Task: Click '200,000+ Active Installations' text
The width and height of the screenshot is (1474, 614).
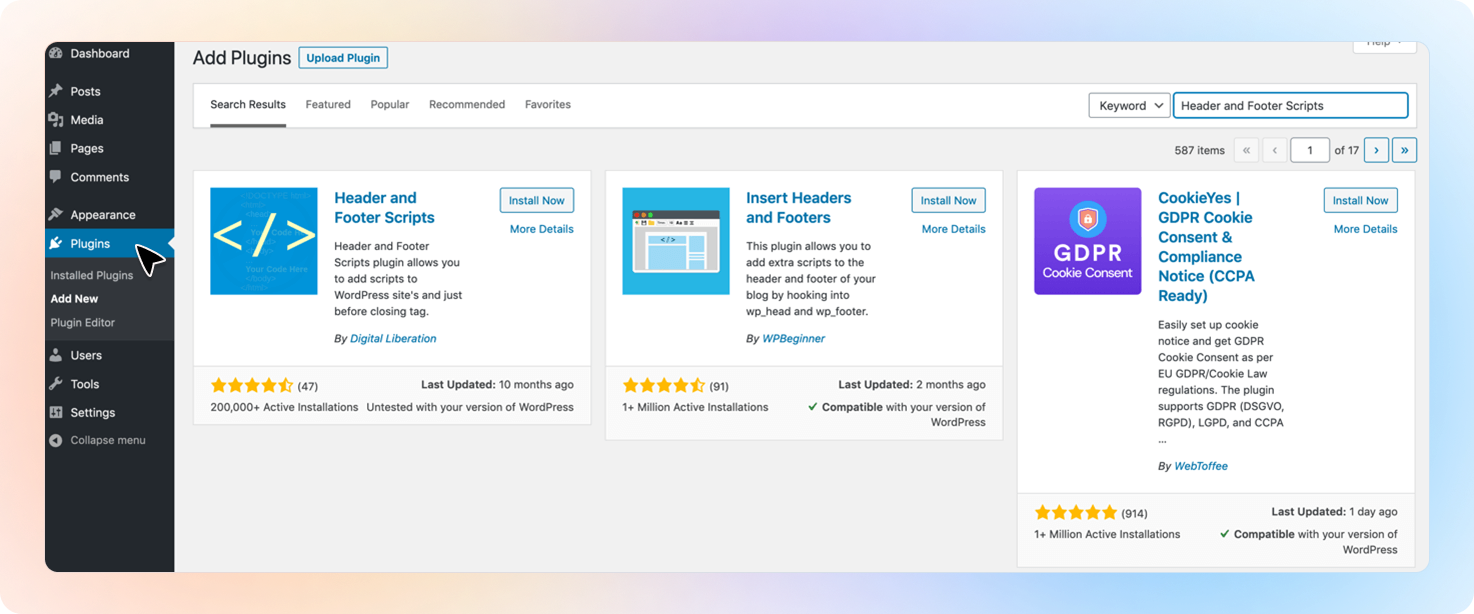Action: [x=284, y=407]
